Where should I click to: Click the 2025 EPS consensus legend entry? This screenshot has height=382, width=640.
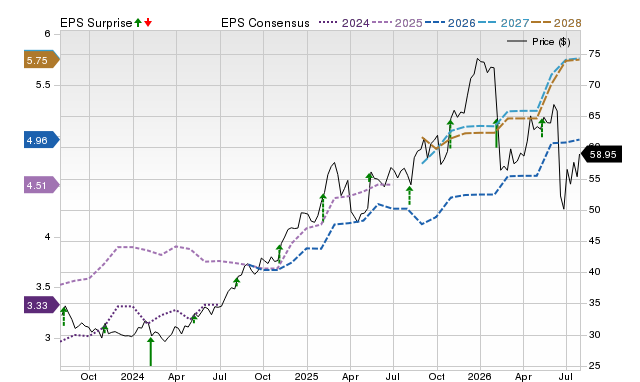[x=397, y=23]
